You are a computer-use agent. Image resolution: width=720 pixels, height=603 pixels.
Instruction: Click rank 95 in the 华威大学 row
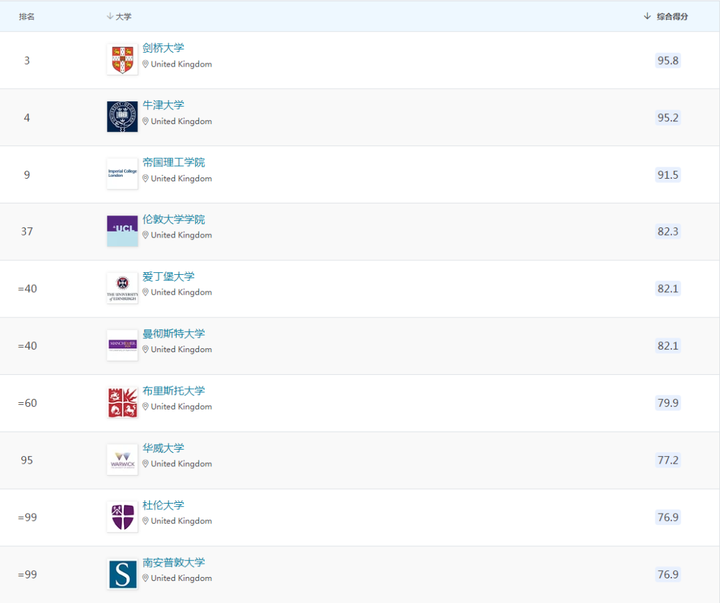(27, 460)
